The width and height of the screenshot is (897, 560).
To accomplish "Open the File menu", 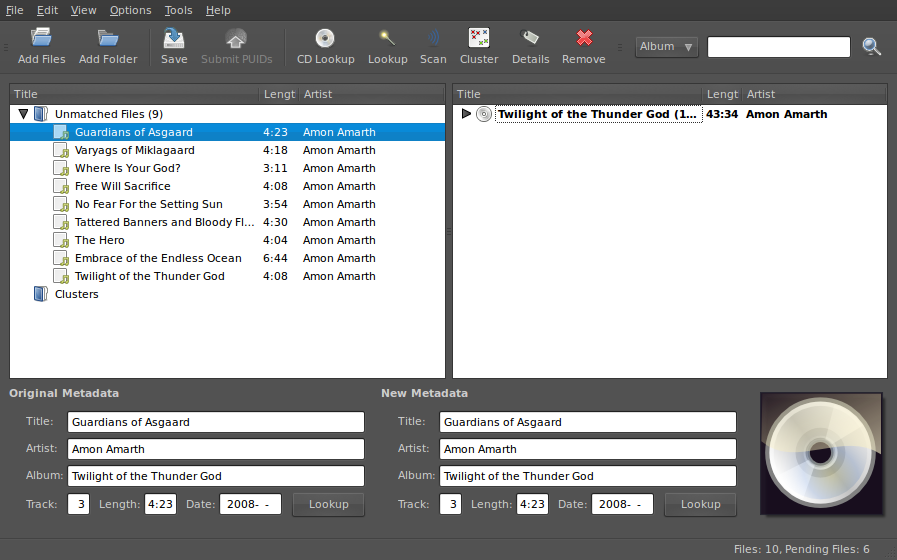I will coord(14,10).
